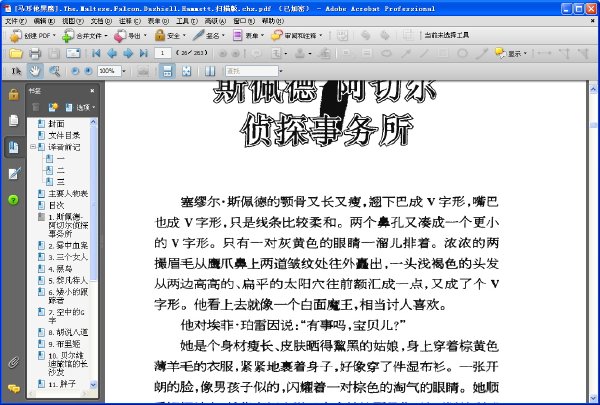Select the 文件目录 bookmark
600x405 pixels.
click(x=64, y=135)
